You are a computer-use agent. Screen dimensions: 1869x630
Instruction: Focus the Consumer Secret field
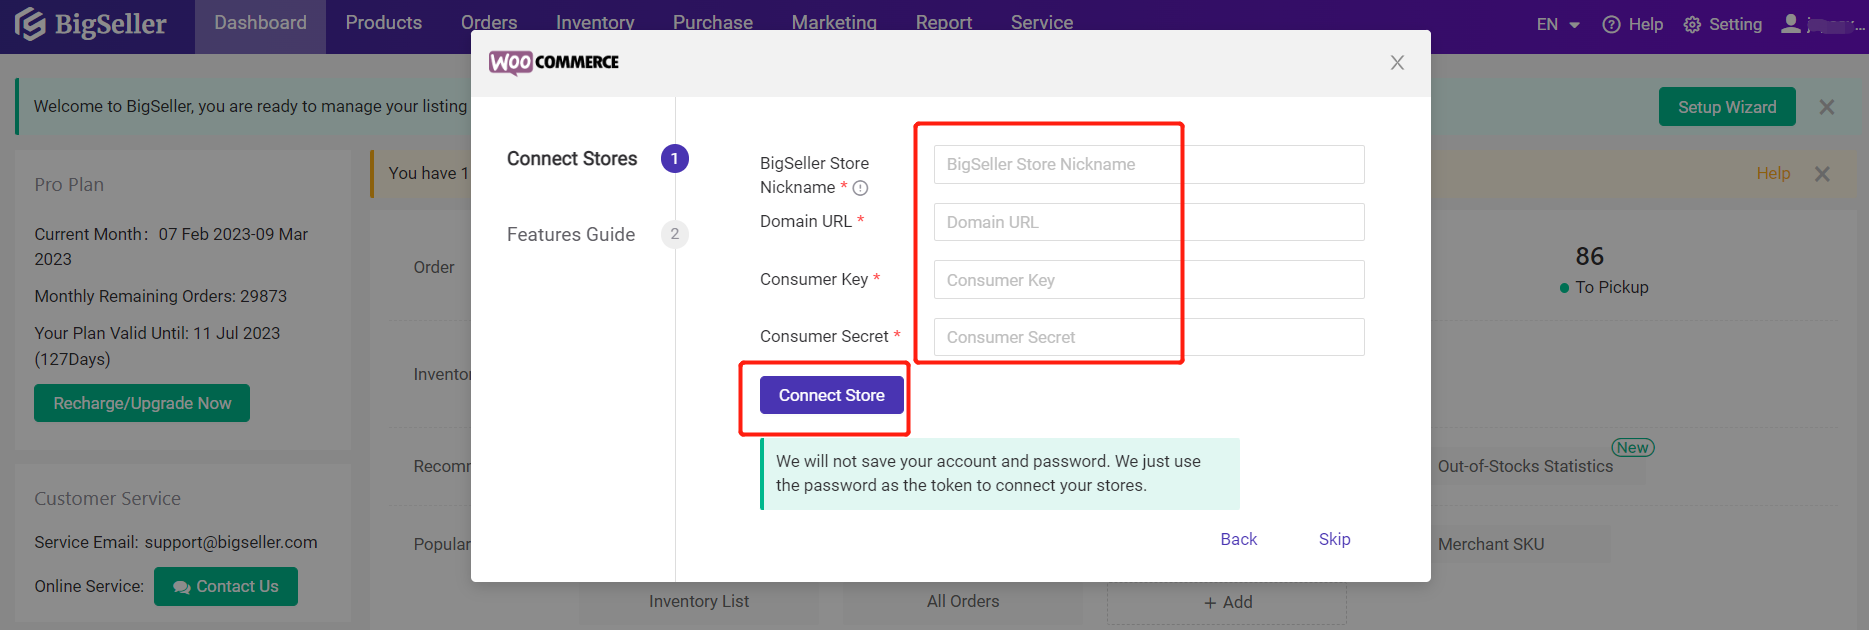[1149, 337]
